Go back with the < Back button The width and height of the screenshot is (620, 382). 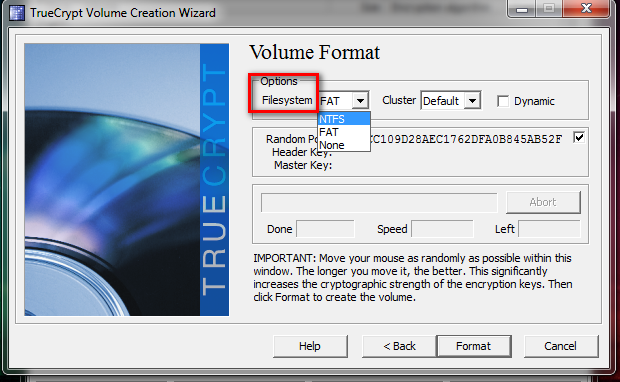point(399,346)
